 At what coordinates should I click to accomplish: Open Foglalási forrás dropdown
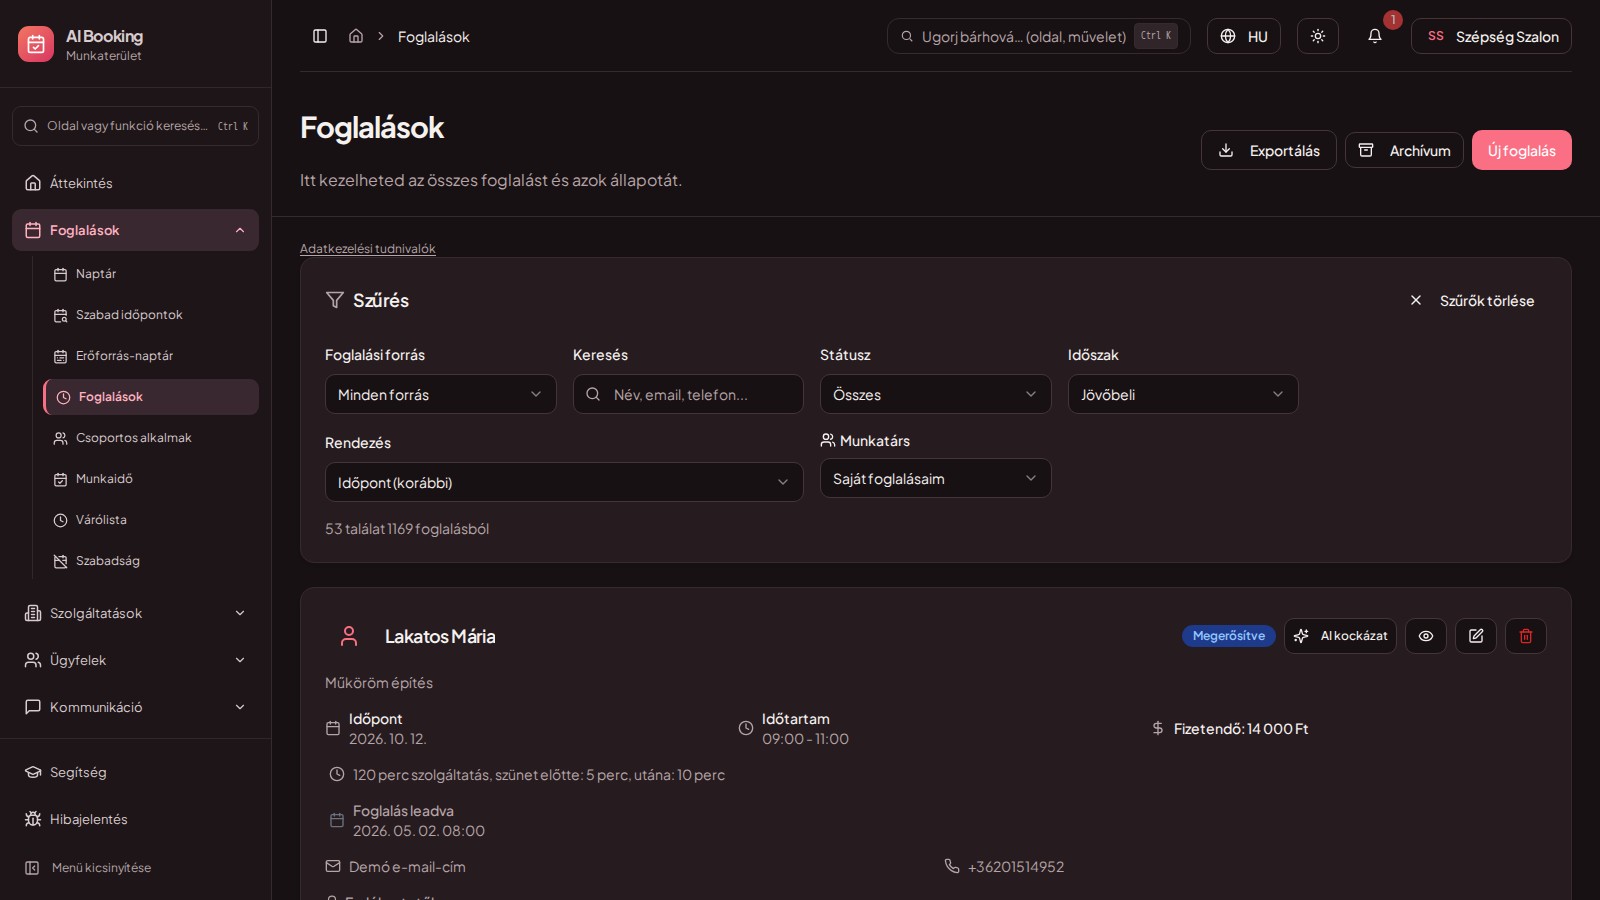click(440, 394)
